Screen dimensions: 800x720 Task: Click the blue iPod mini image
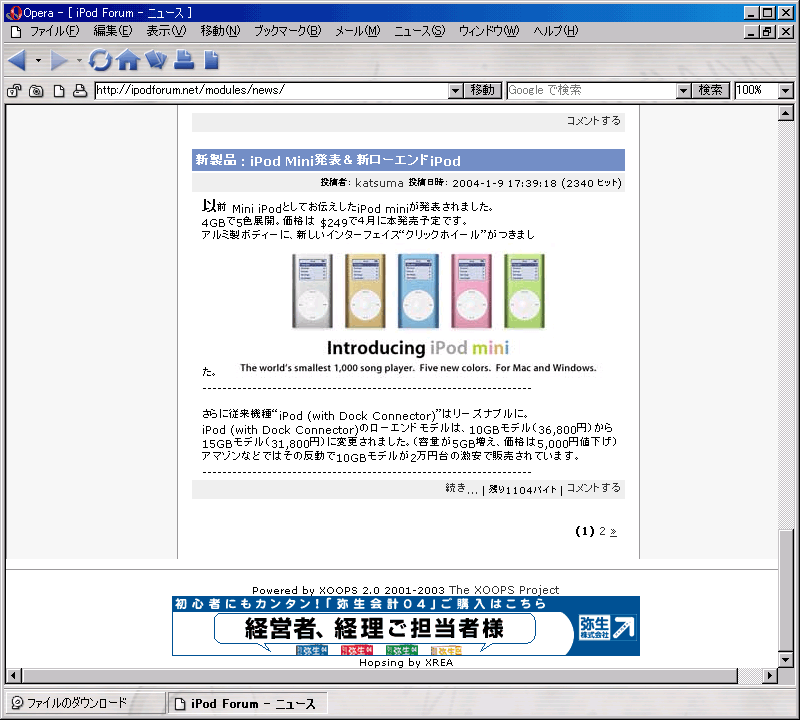click(x=418, y=291)
